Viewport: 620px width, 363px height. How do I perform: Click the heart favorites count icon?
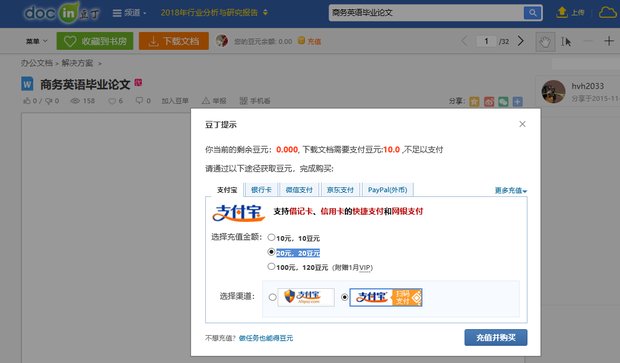pyautogui.click(x=112, y=101)
